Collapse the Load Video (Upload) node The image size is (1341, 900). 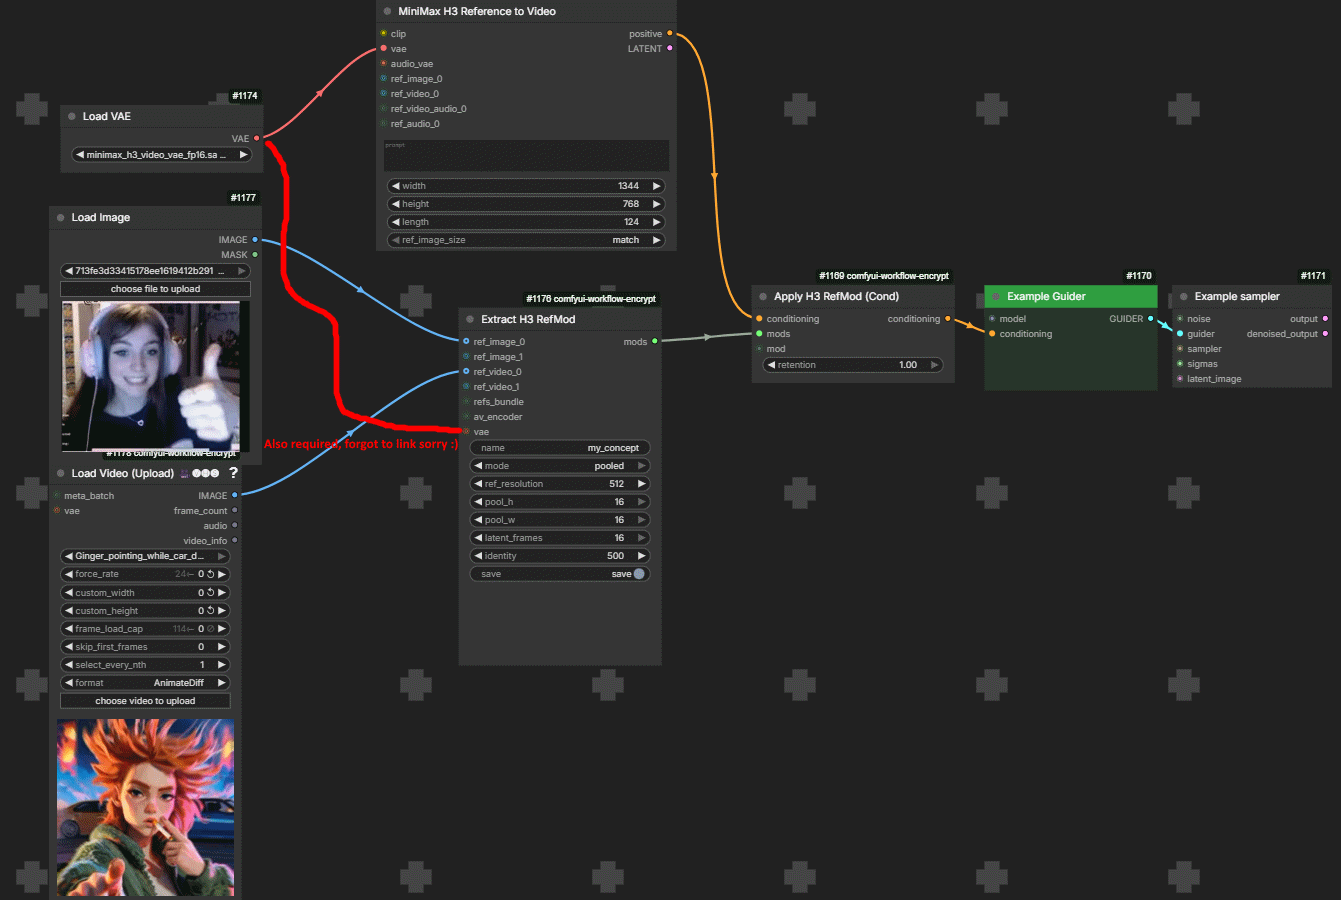61,474
